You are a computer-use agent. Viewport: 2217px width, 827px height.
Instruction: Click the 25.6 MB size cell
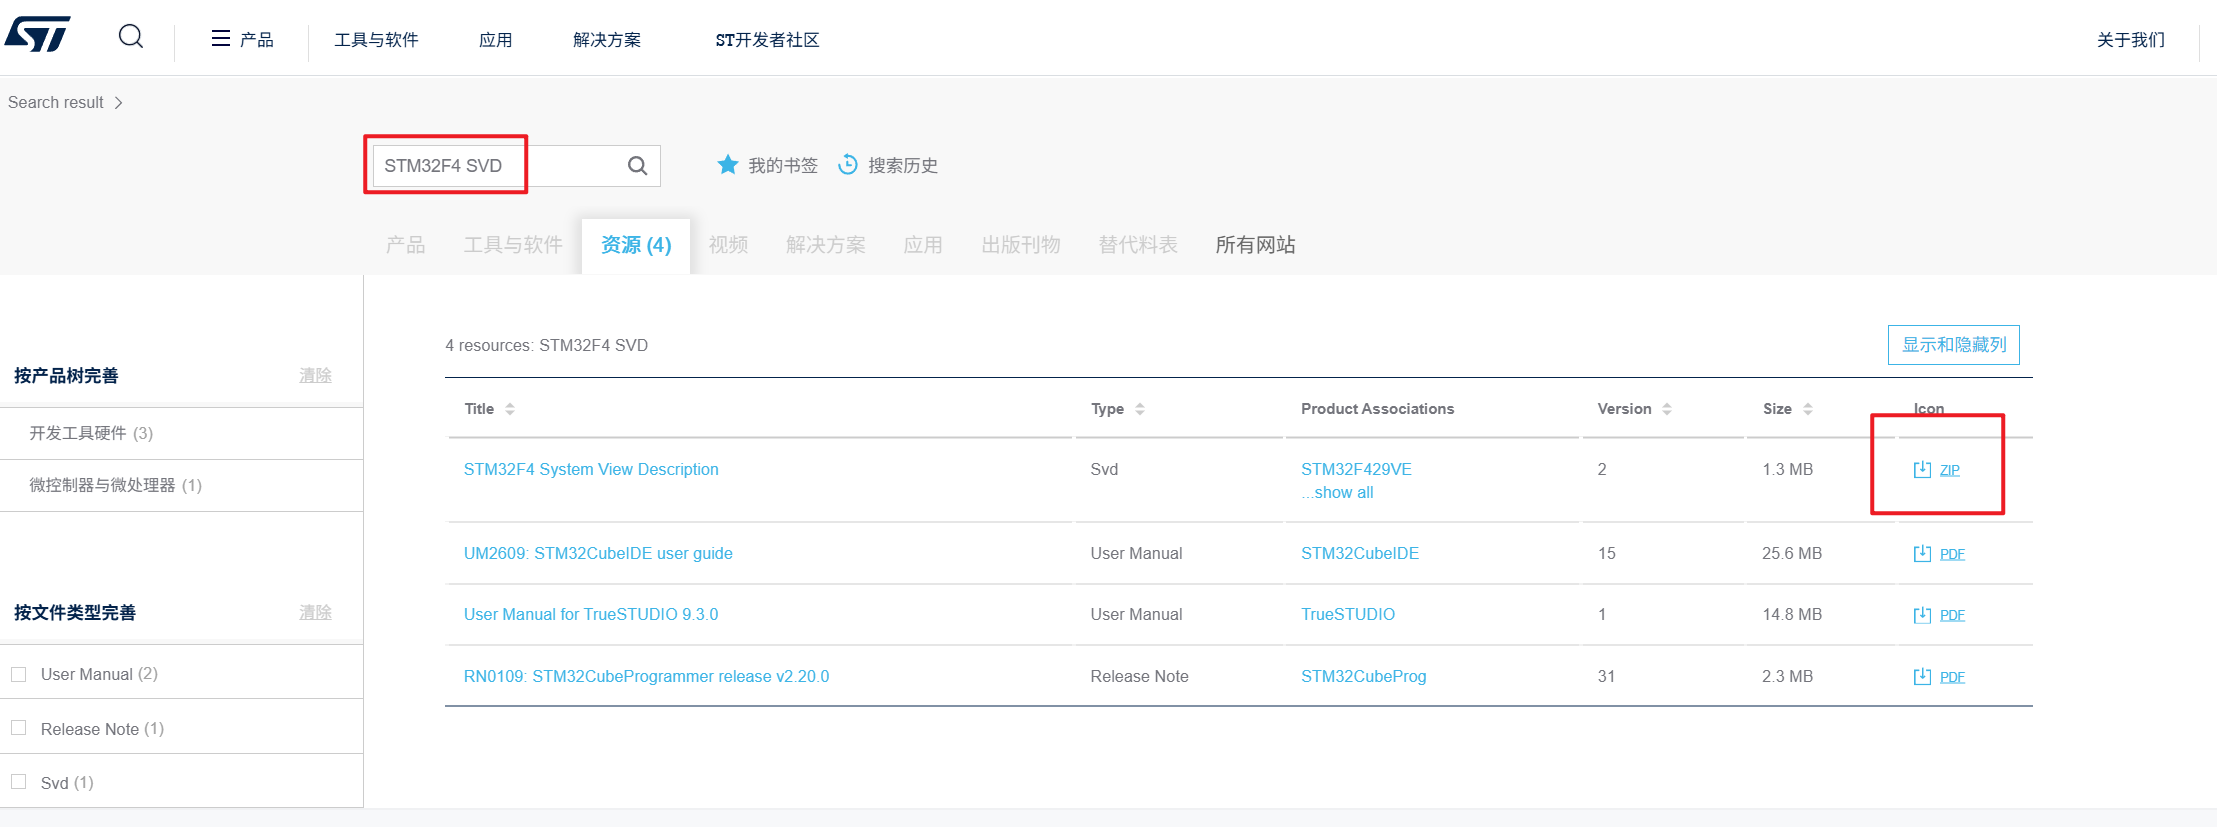tap(1792, 553)
